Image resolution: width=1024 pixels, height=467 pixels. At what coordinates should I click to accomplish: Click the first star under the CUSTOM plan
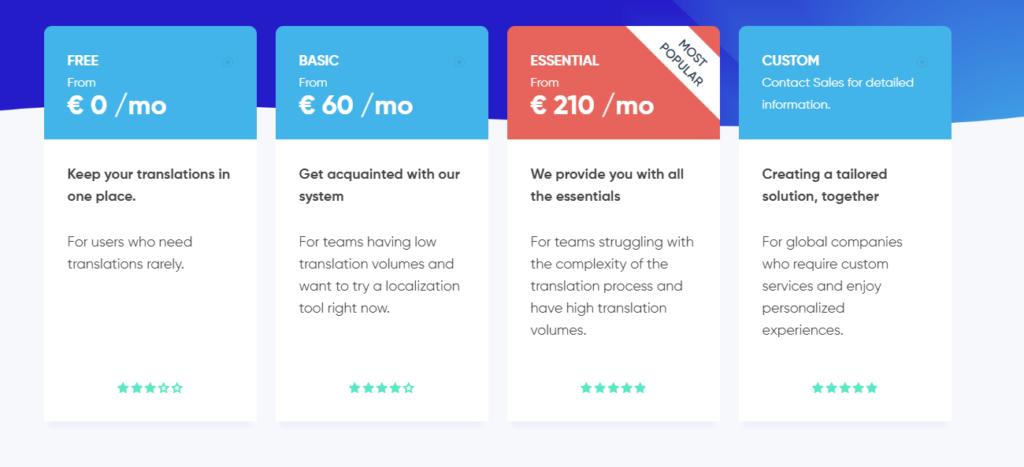coord(818,388)
